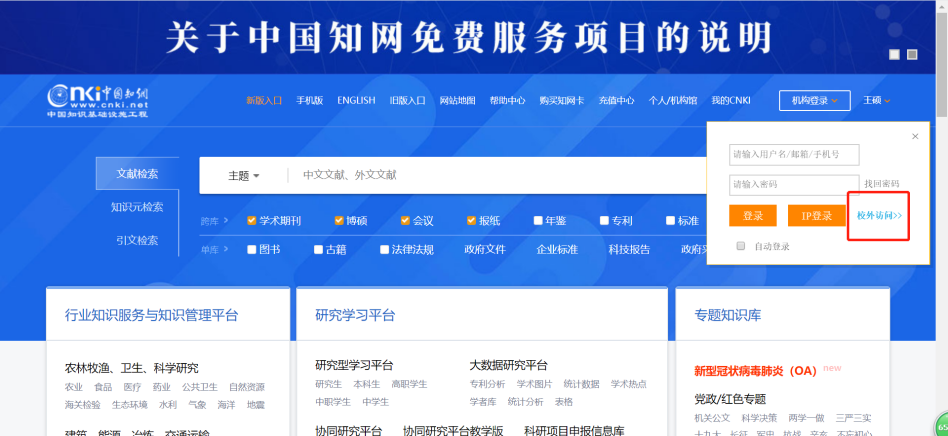Open 学术热点 link
This screenshot has width=948, height=436.
point(628,384)
